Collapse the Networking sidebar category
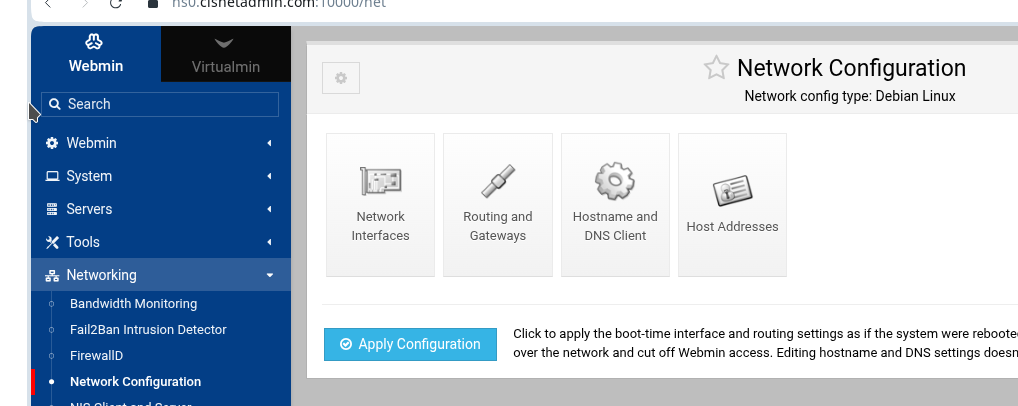This screenshot has height=406, width=1018. click(161, 275)
